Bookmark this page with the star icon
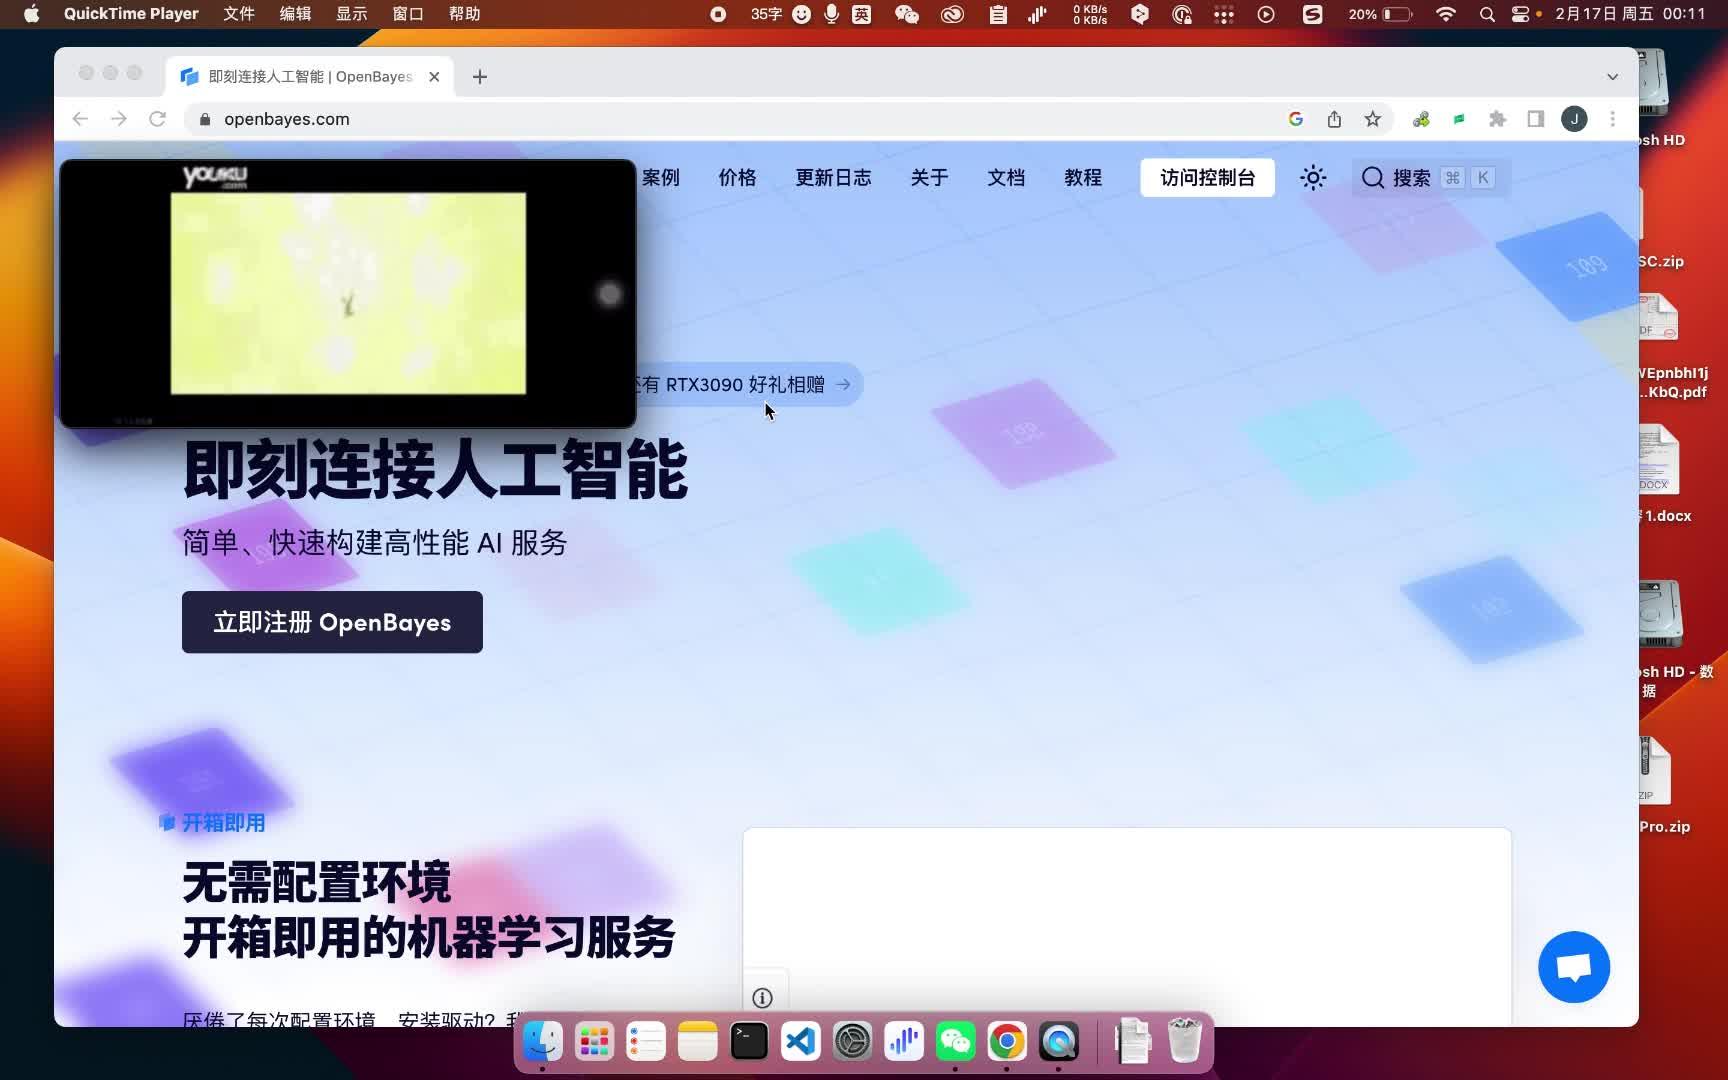Viewport: 1728px width, 1080px height. [1372, 119]
